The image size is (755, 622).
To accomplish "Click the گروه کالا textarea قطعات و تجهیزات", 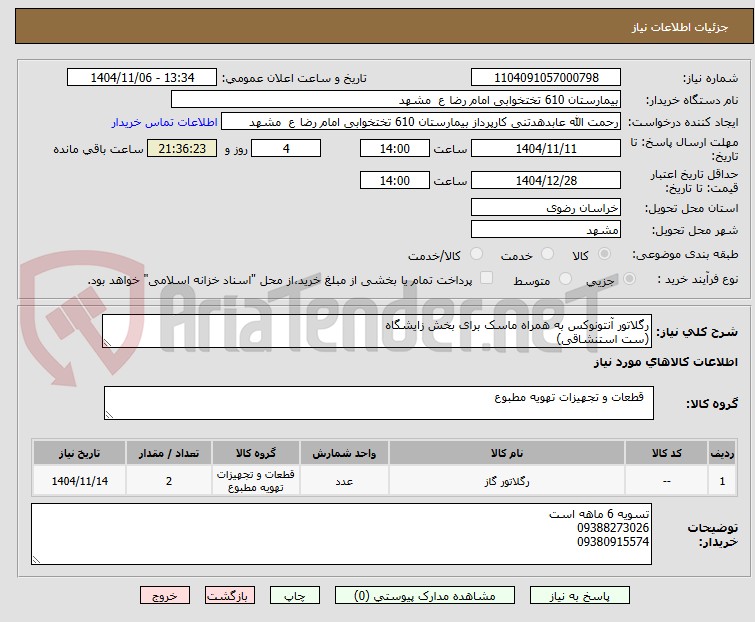I will click(379, 403).
